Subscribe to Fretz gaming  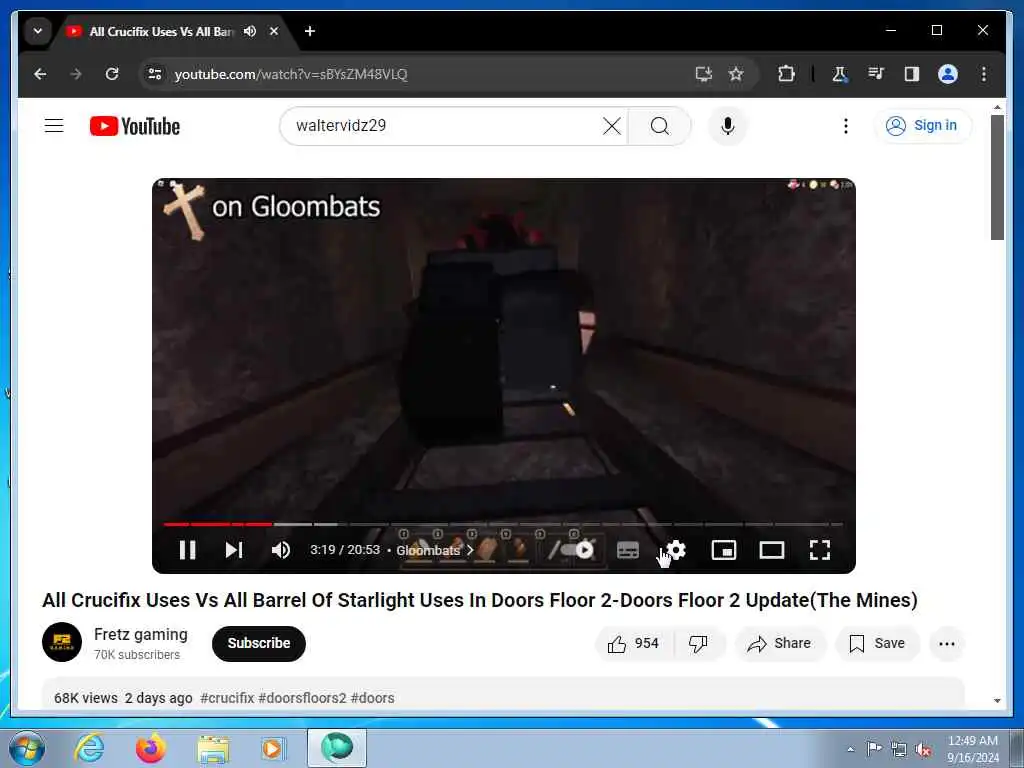(x=259, y=643)
